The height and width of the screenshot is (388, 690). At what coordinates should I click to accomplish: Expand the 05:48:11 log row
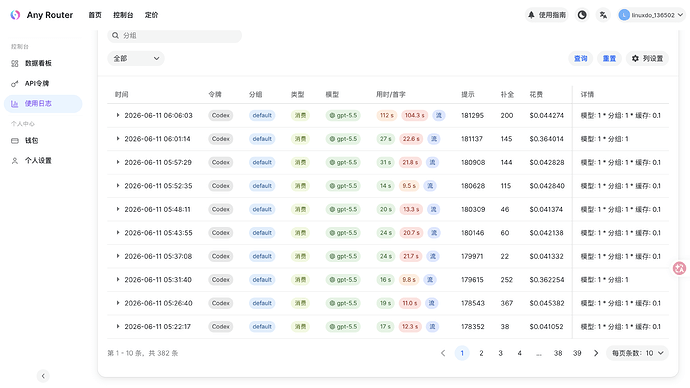pyautogui.click(x=118, y=209)
